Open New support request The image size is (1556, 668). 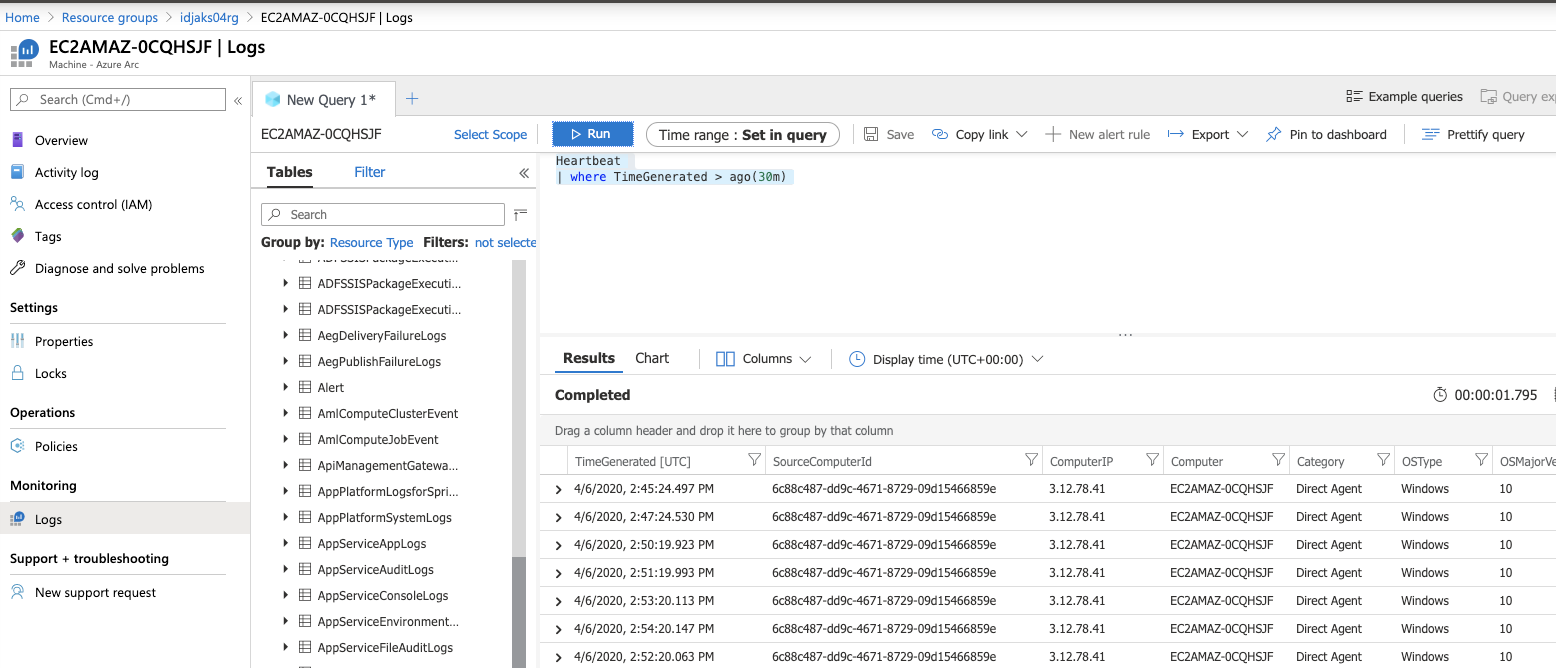pyautogui.click(x=95, y=592)
